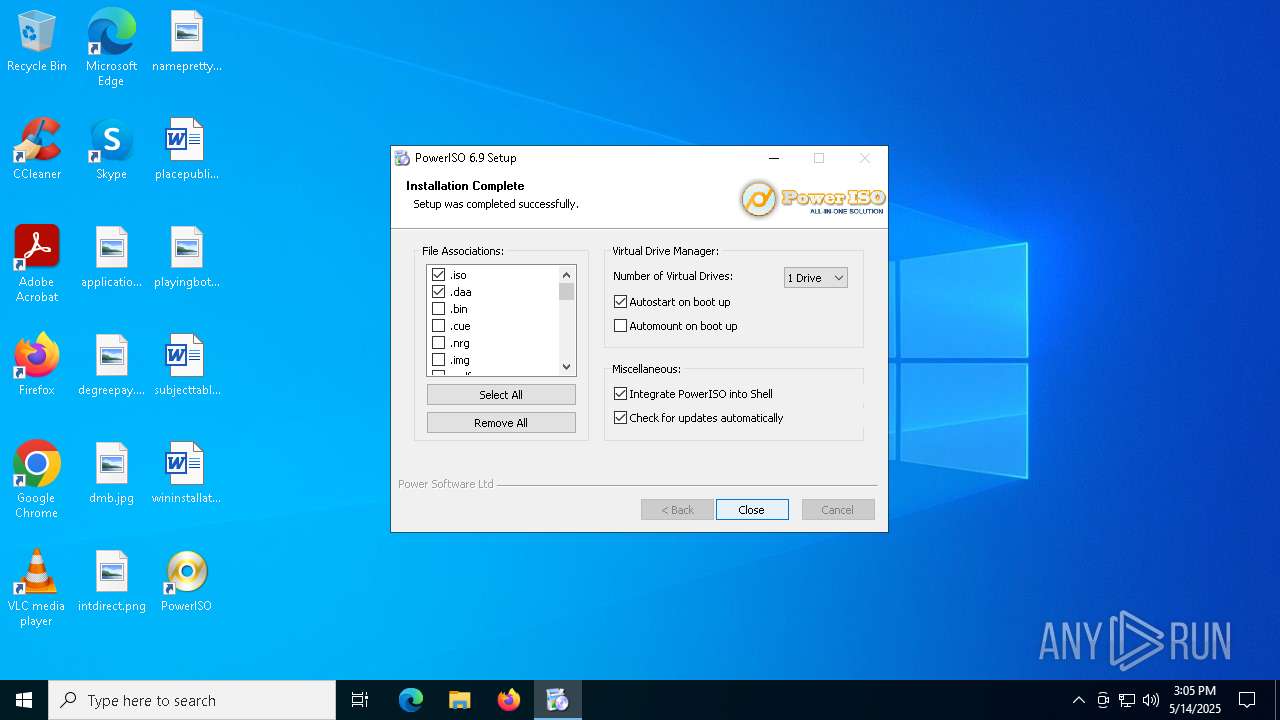This screenshot has height=720, width=1280.
Task: Click PowerISO setup taskbar icon
Action: (557, 700)
